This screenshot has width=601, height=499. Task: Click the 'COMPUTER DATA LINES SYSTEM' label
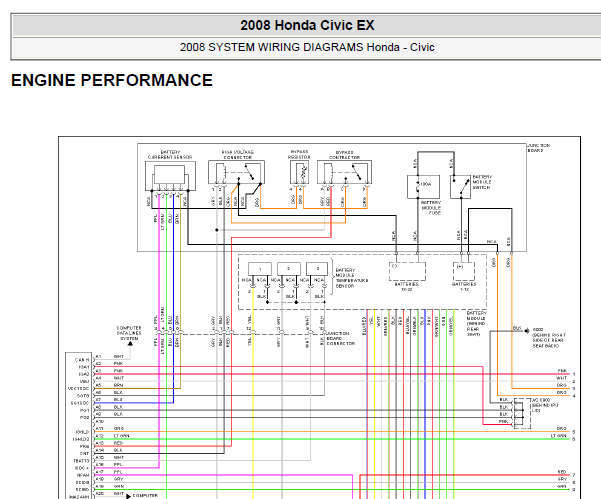click(x=129, y=333)
